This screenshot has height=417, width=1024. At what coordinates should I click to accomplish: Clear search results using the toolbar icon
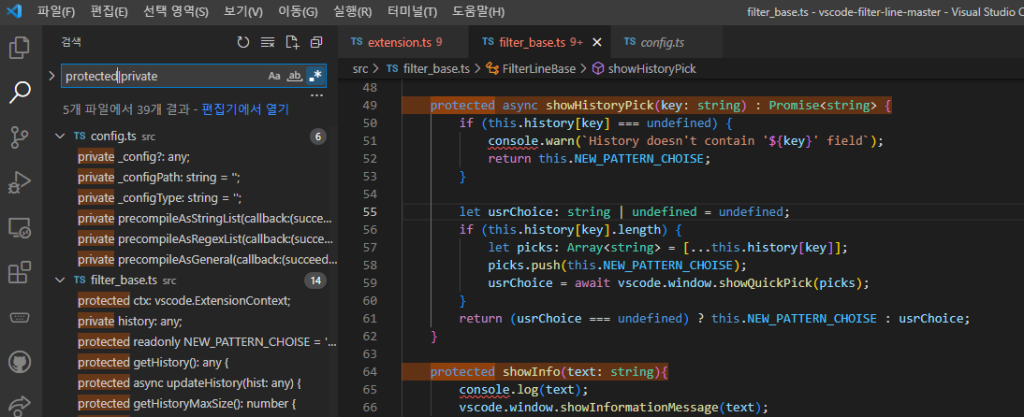[x=267, y=42]
